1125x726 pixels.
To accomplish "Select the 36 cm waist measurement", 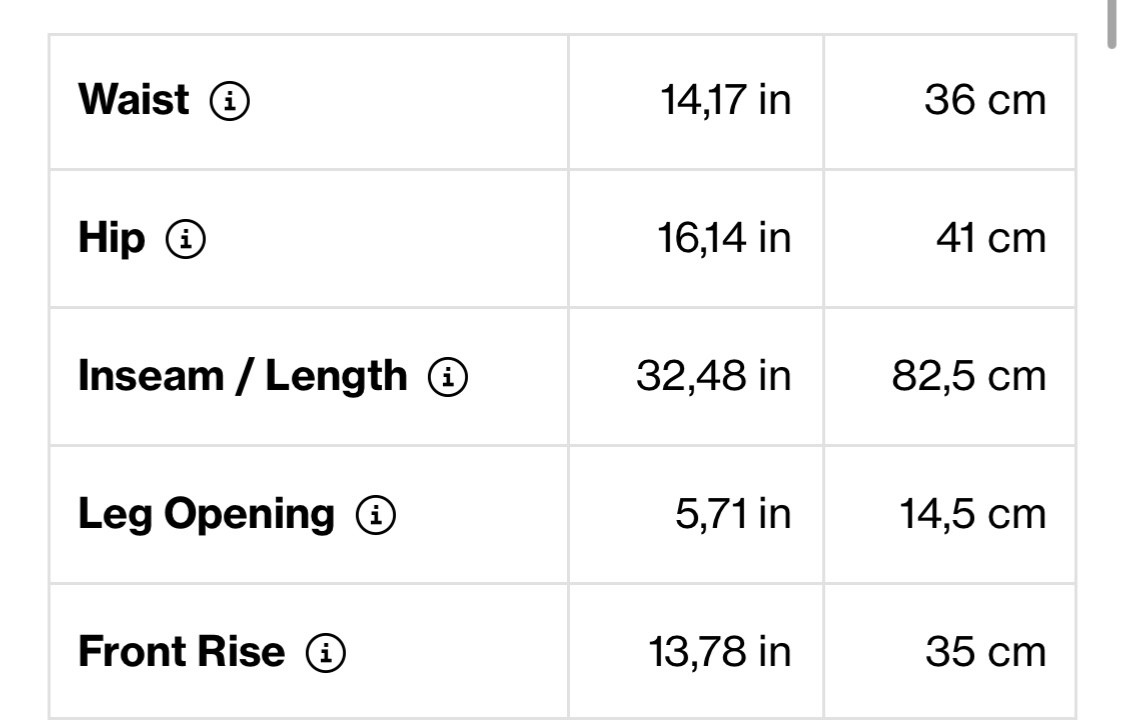I will tap(985, 101).
